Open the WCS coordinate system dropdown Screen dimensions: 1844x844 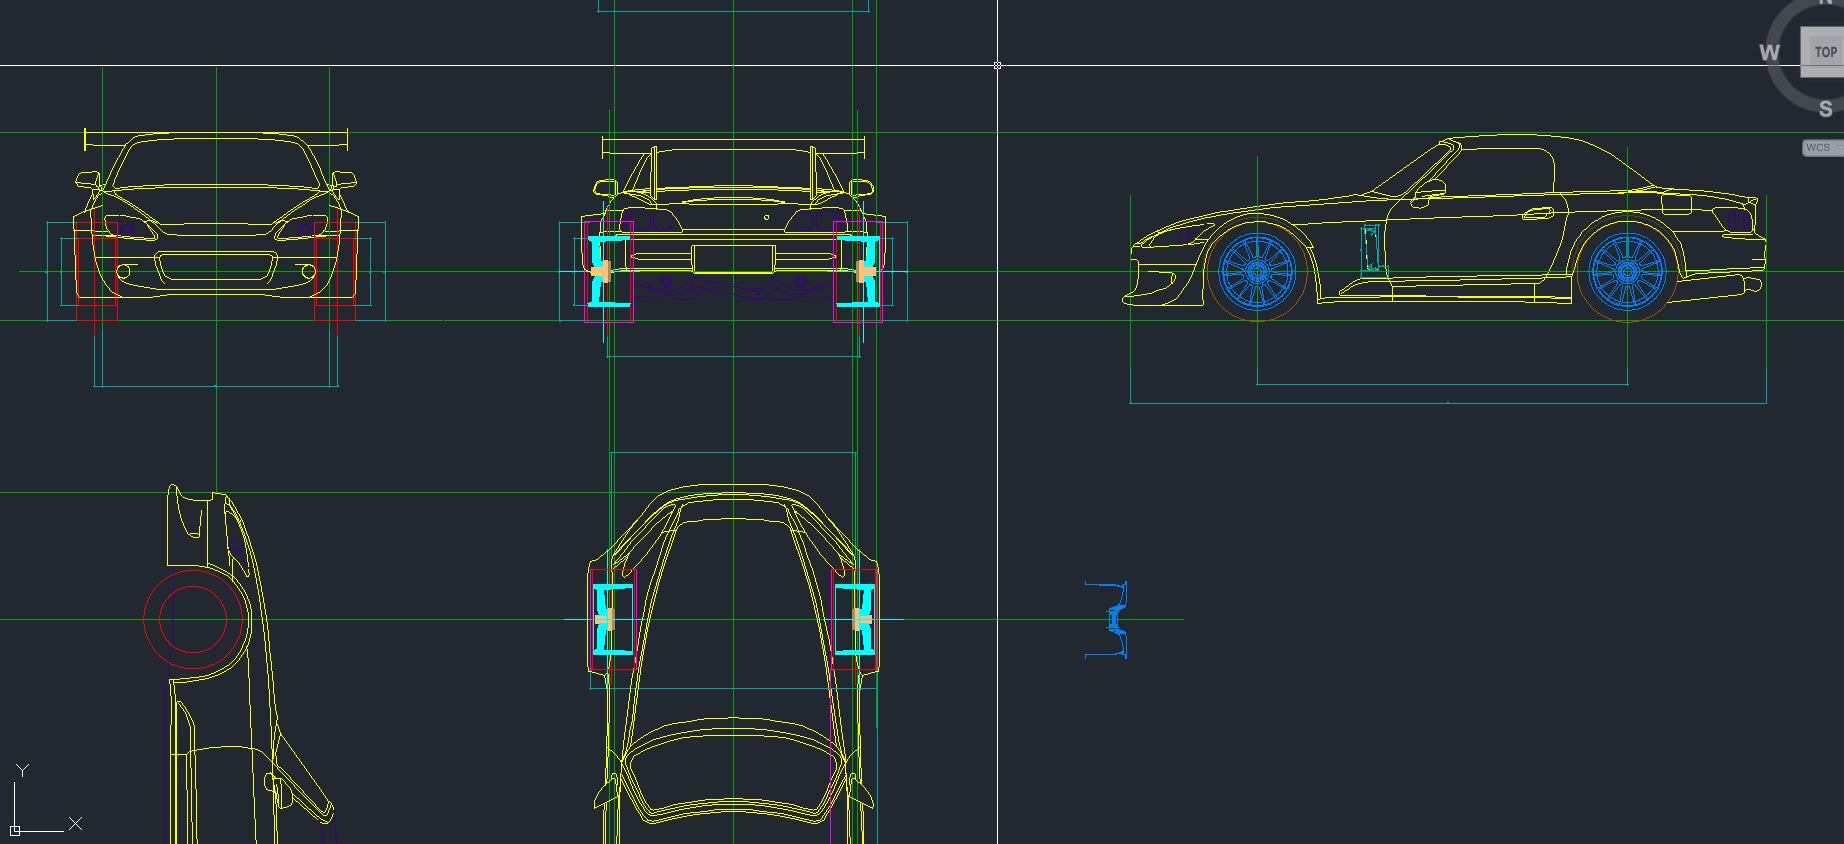[1822, 148]
